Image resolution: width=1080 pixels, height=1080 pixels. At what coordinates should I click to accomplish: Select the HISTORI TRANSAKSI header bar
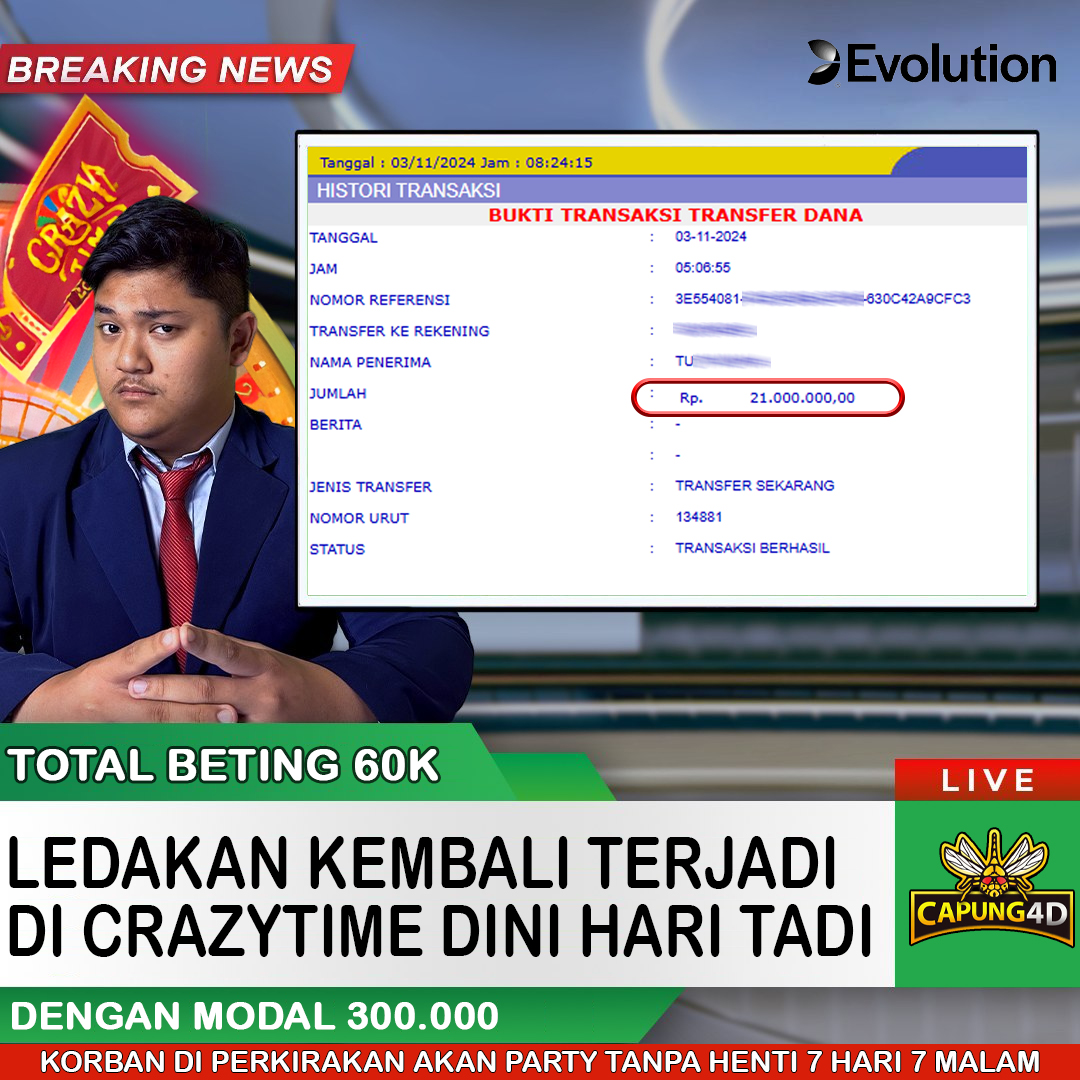pos(666,190)
